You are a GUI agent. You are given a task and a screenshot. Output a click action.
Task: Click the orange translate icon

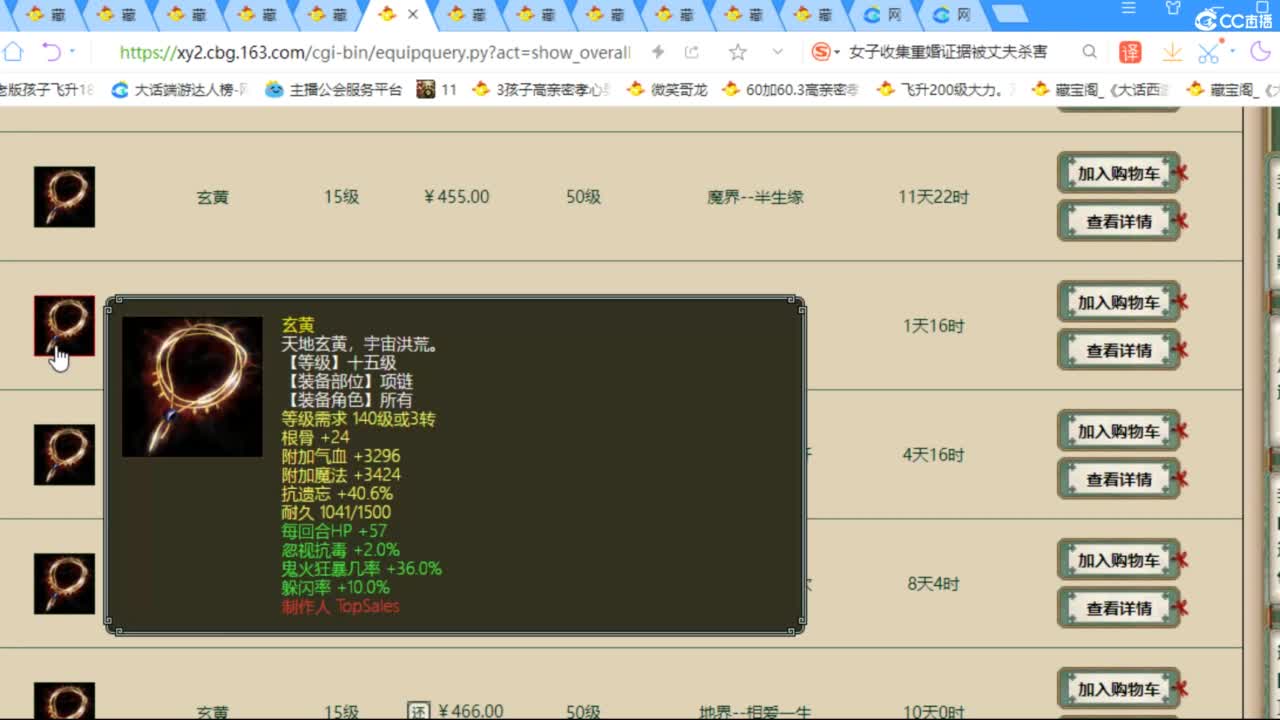click(1130, 52)
